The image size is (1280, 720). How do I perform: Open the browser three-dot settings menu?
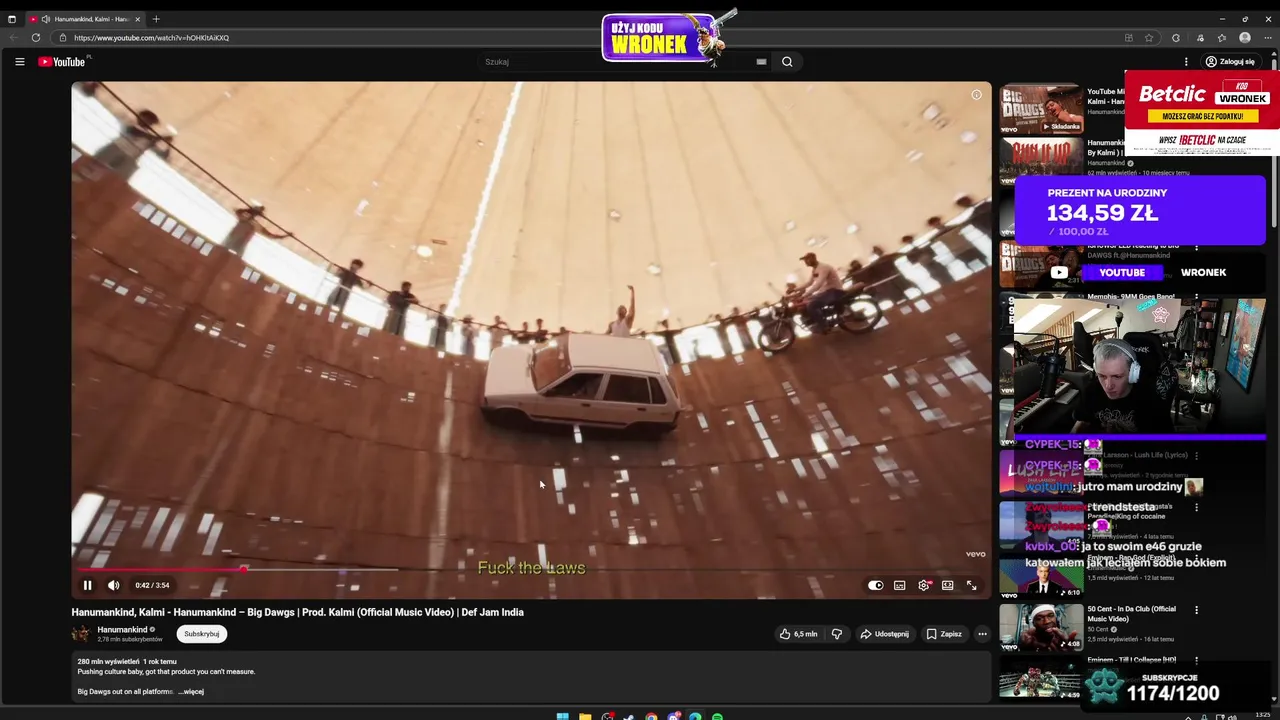pos(1268,37)
